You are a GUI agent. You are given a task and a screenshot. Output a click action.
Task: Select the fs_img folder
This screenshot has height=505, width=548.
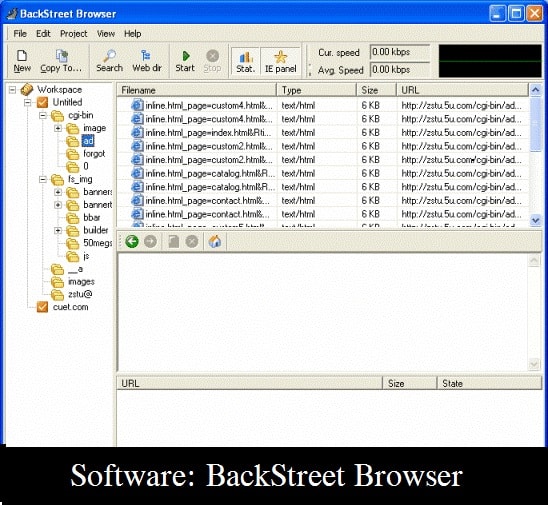(x=80, y=179)
